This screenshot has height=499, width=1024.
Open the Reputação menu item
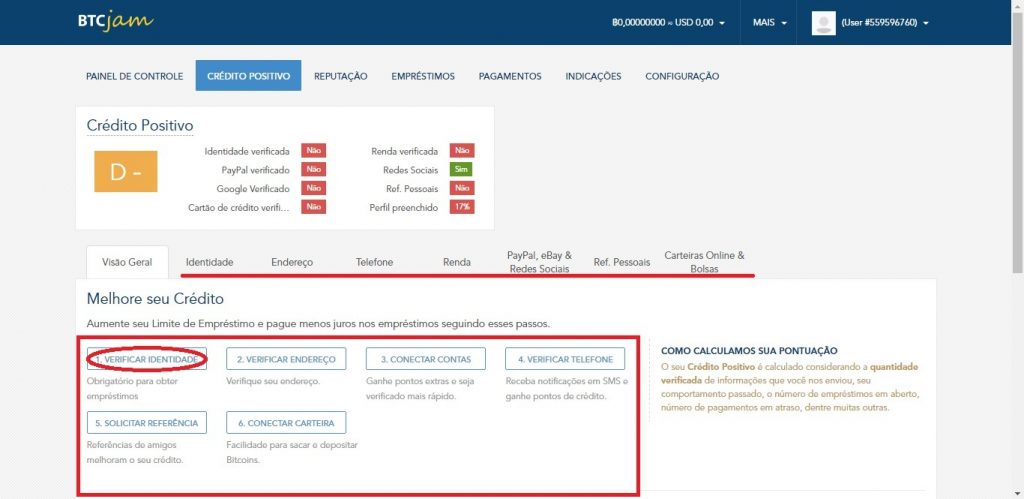[340, 76]
